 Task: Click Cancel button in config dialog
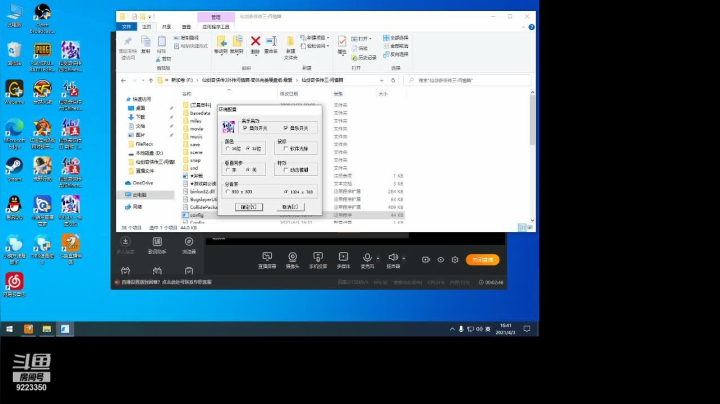coord(290,207)
